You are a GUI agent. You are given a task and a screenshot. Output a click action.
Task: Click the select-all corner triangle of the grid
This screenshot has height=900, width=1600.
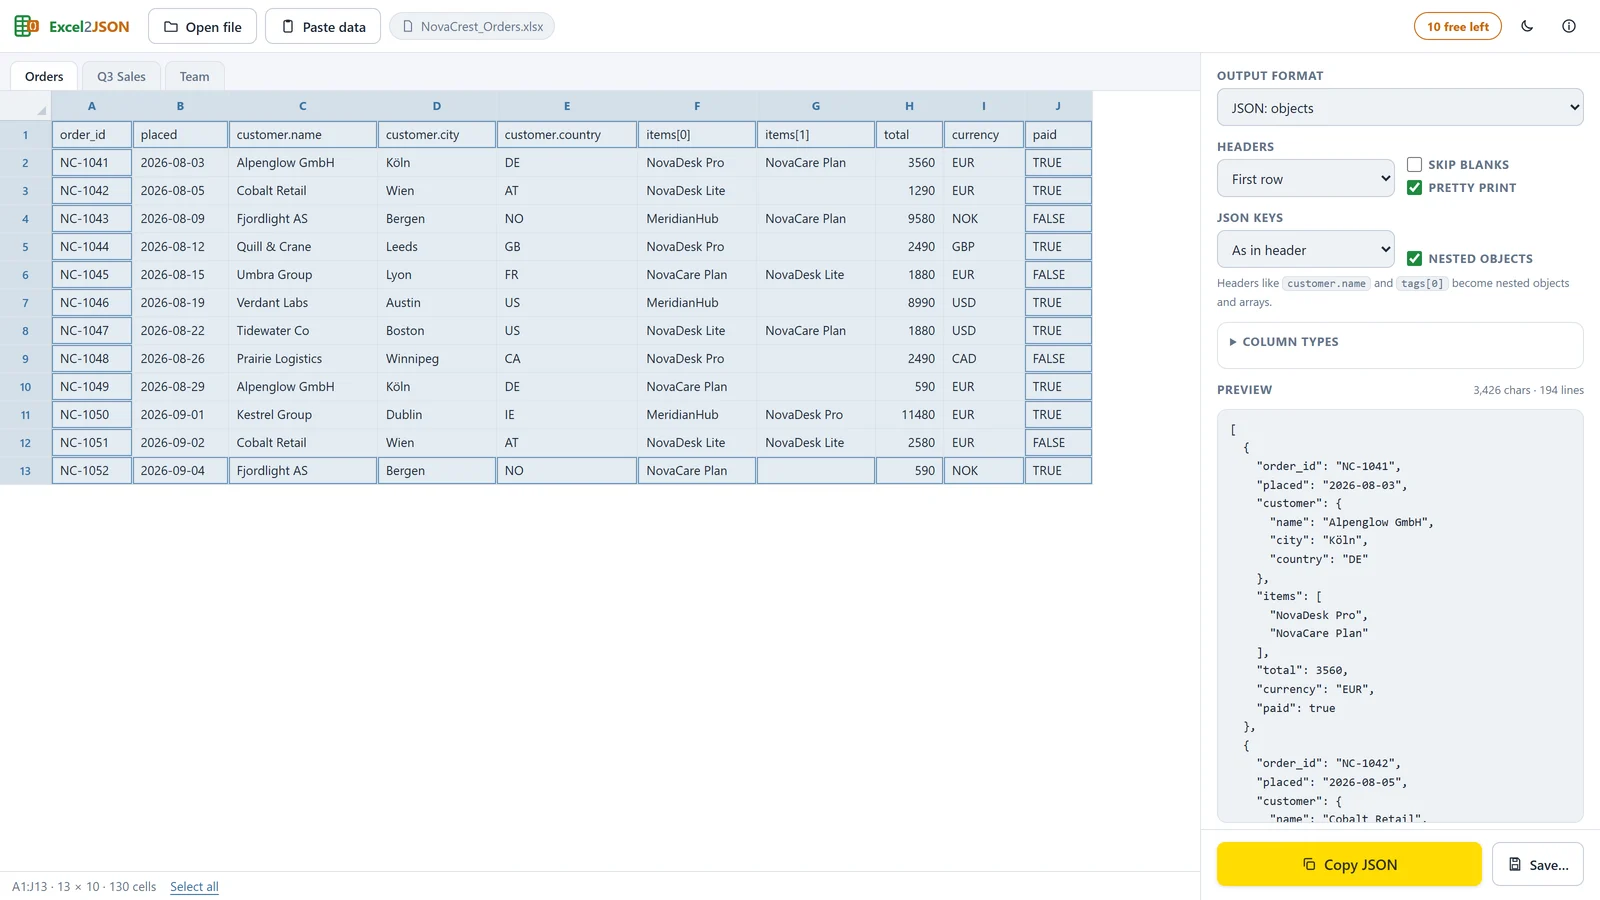pos(41,110)
